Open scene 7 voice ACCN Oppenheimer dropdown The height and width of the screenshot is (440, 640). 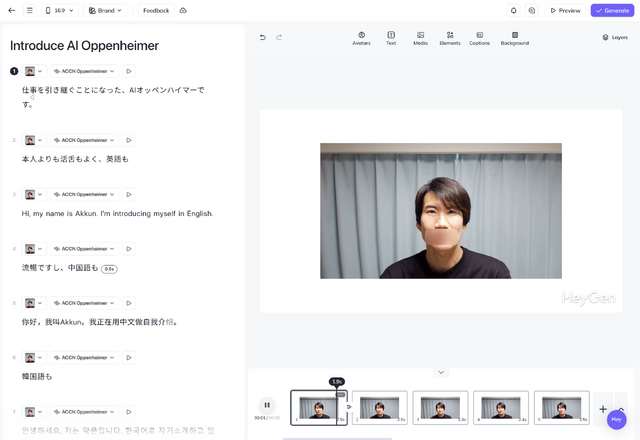[84, 412]
